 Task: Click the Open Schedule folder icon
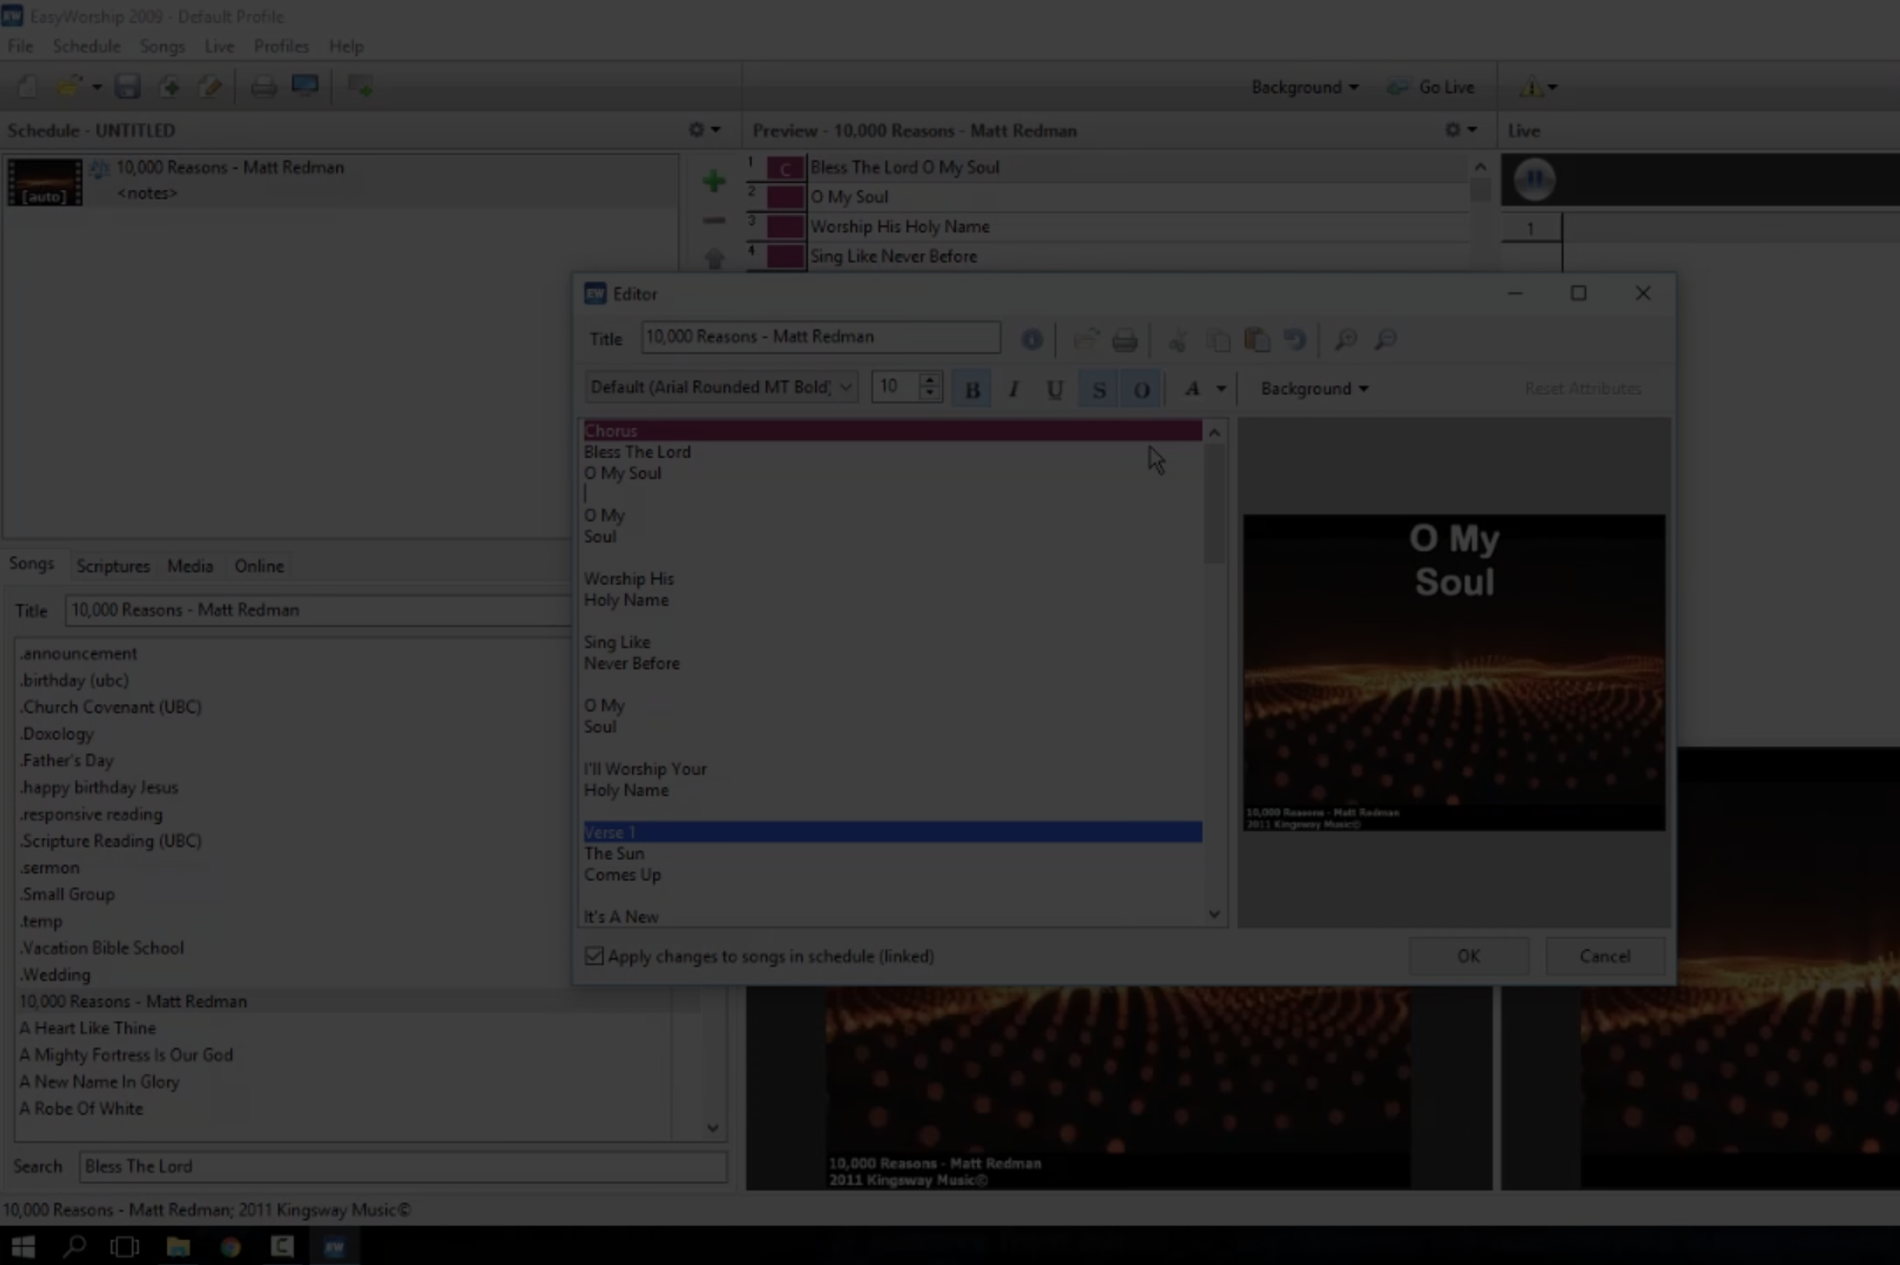tap(69, 87)
